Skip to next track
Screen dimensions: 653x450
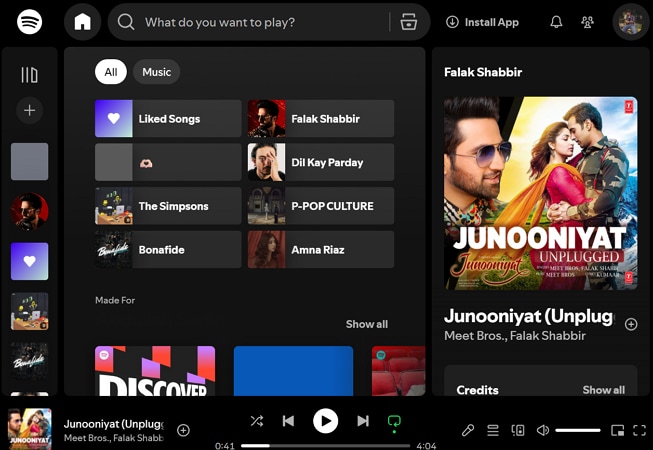pos(363,421)
